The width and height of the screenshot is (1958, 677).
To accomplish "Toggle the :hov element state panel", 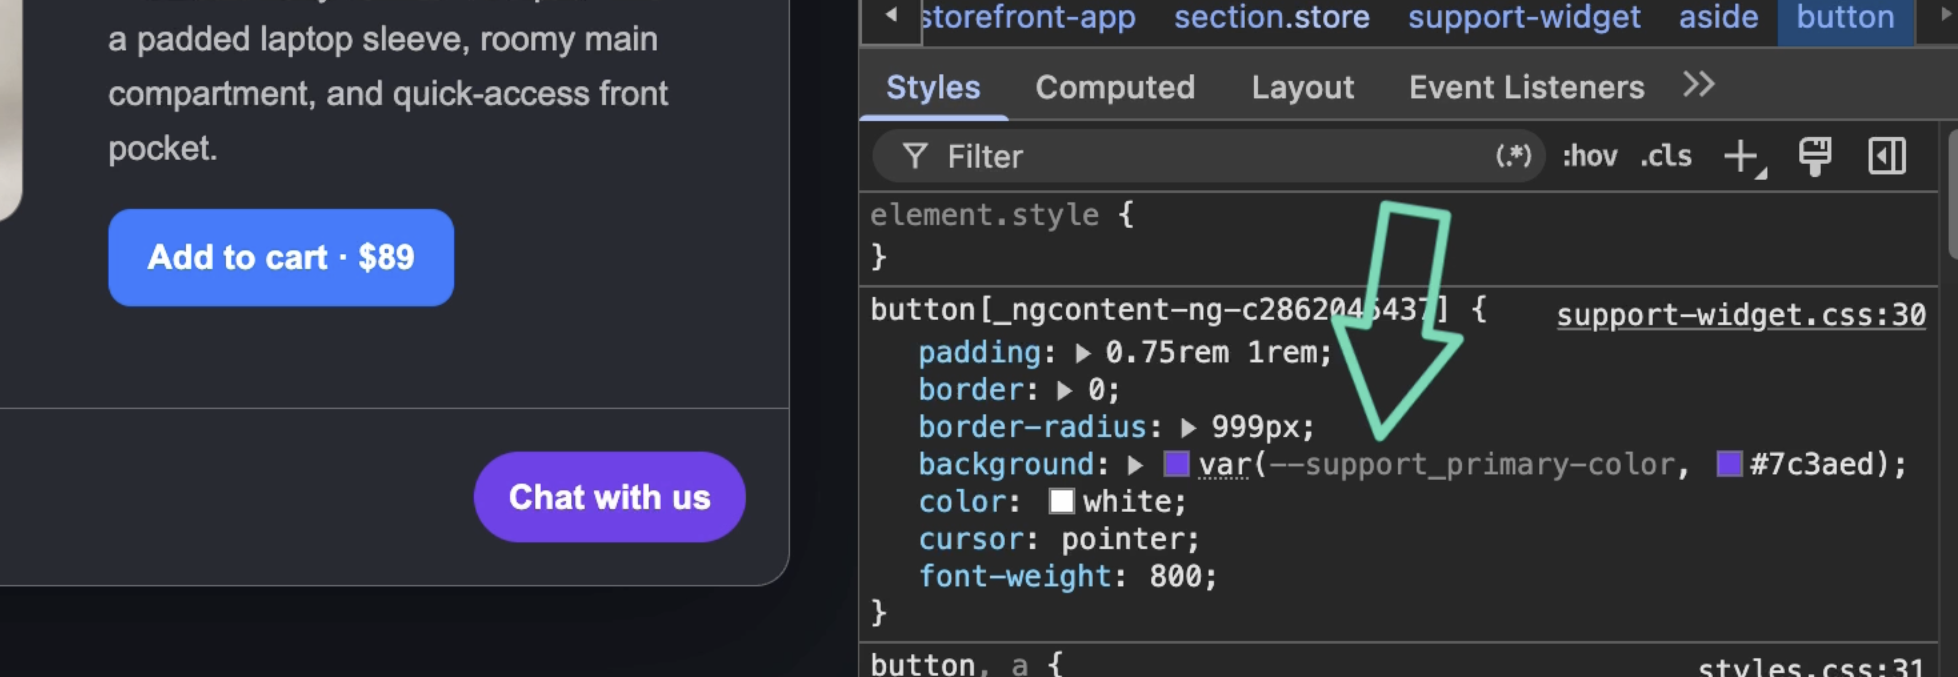I will [x=1589, y=156].
